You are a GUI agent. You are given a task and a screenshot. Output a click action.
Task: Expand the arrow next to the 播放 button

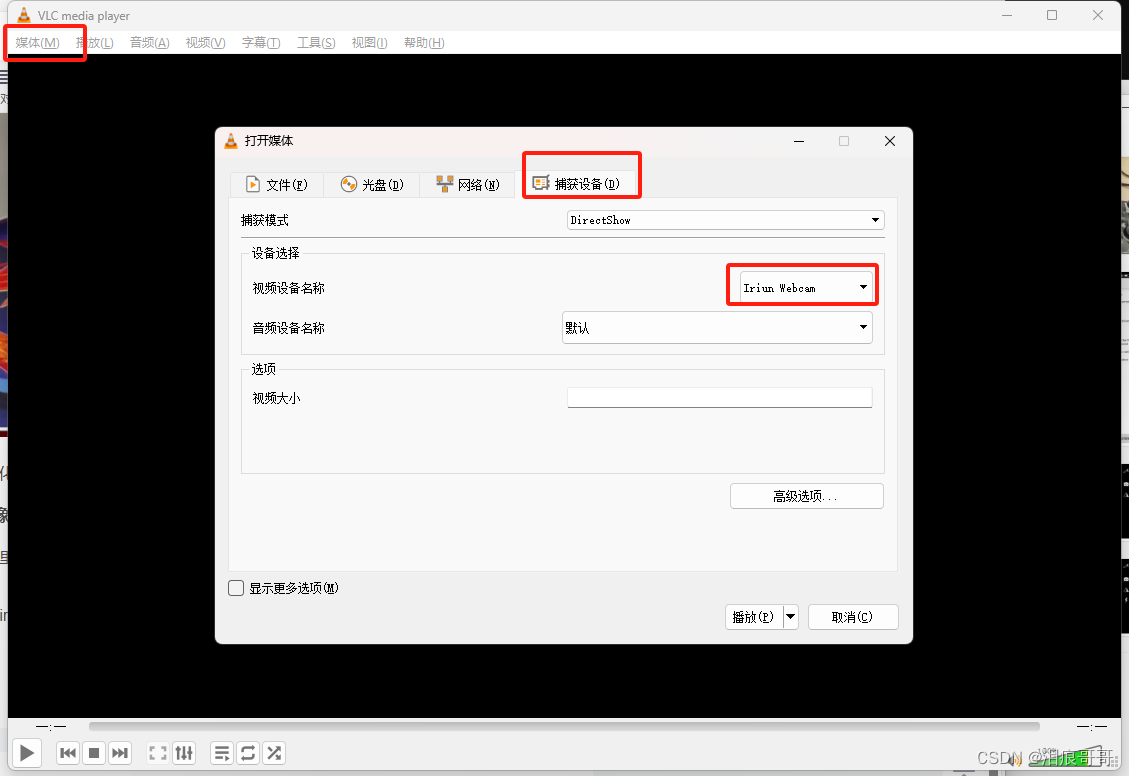(x=791, y=617)
